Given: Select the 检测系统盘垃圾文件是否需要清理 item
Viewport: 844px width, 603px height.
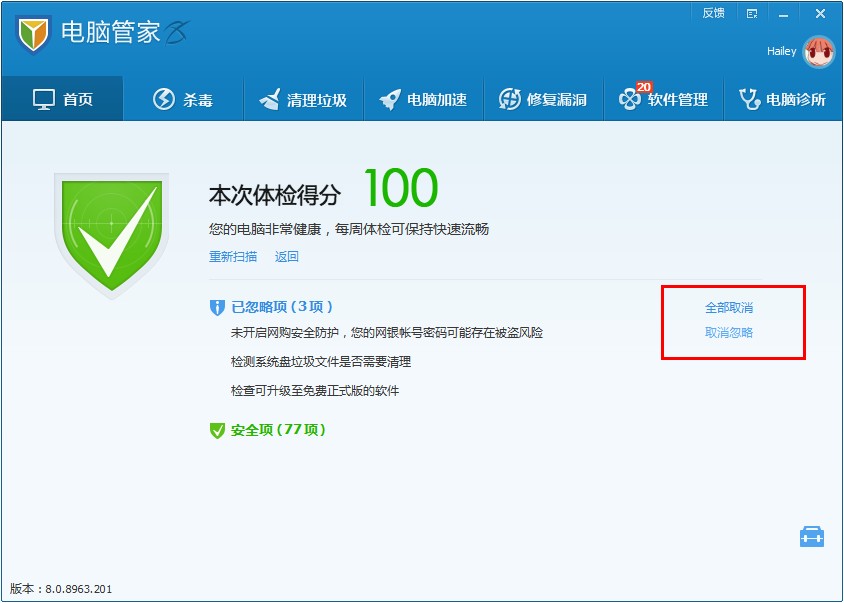Looking at the screenshot, I should (x=320, y=361).
